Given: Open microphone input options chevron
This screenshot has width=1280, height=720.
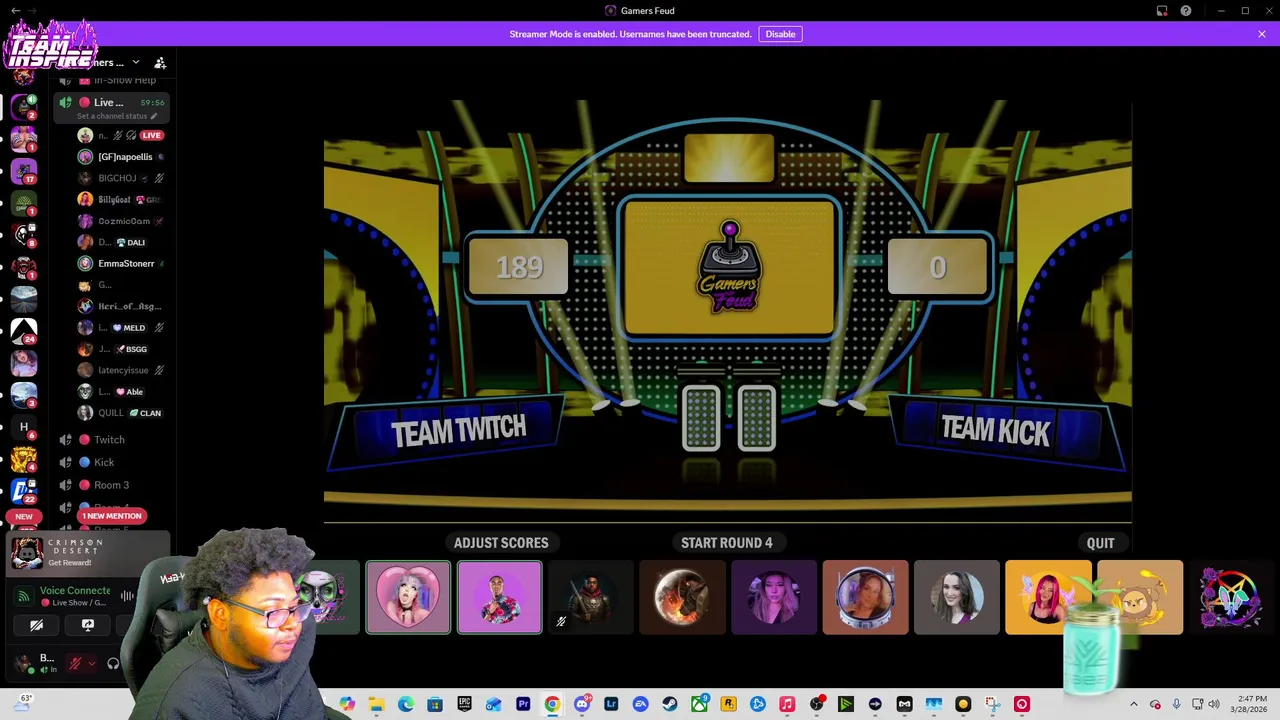Looking at the screenshot, I should 92,664.
